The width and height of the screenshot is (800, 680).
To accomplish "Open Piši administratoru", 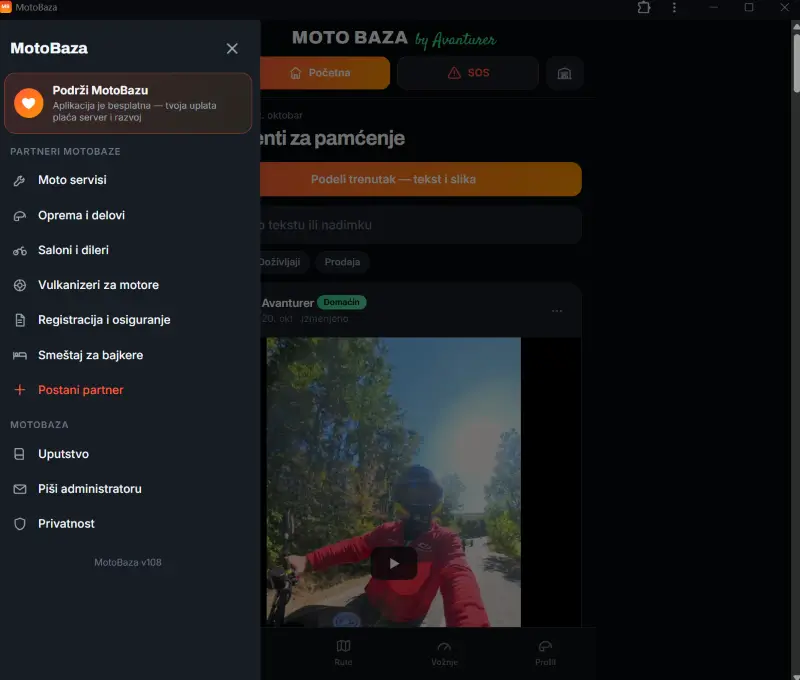I will (128, 489).
